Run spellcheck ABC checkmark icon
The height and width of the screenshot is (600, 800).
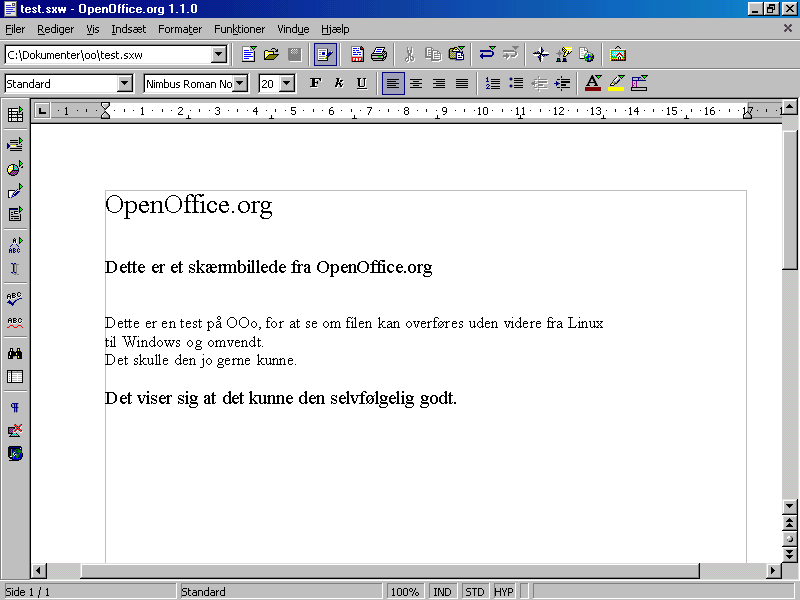(x=15, y=299)
